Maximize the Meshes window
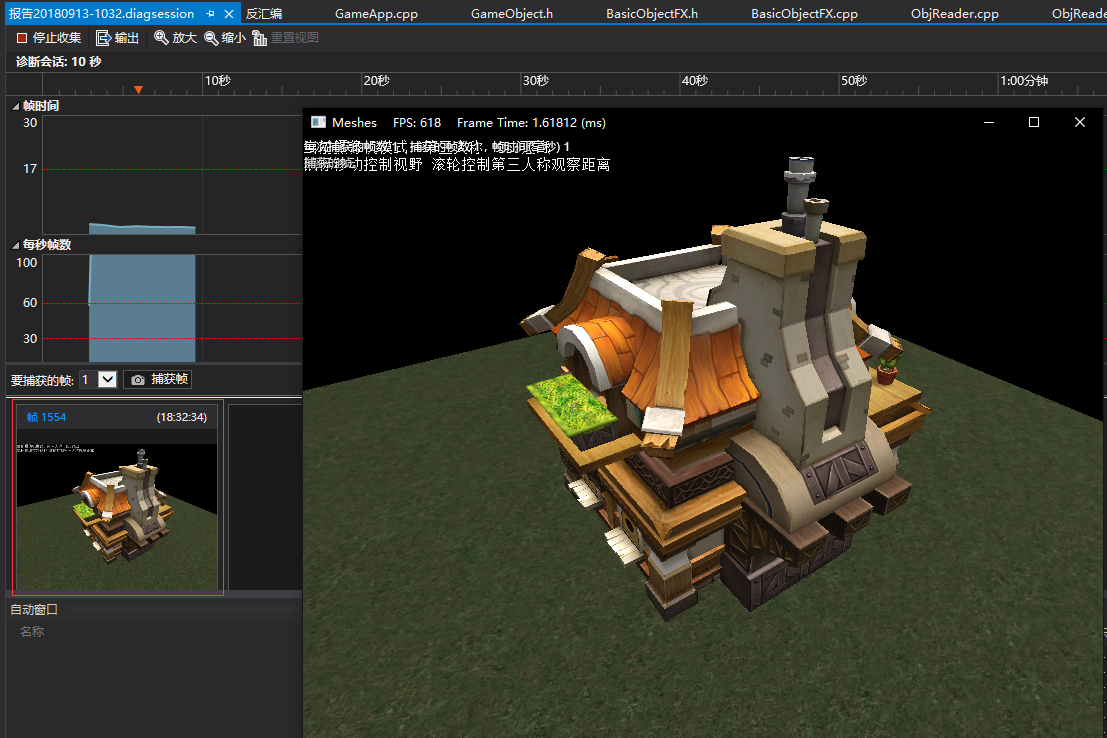 click(1034, 122)
